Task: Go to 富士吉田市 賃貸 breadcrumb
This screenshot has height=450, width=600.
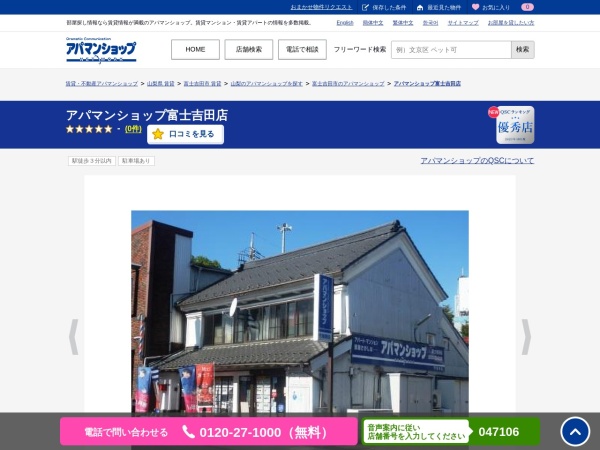Action: (202, 83)
